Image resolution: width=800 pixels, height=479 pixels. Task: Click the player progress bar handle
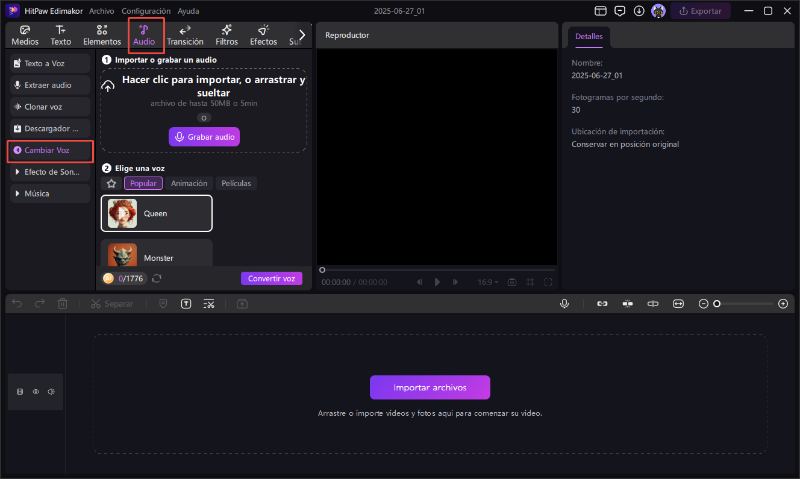coord(322,270)
